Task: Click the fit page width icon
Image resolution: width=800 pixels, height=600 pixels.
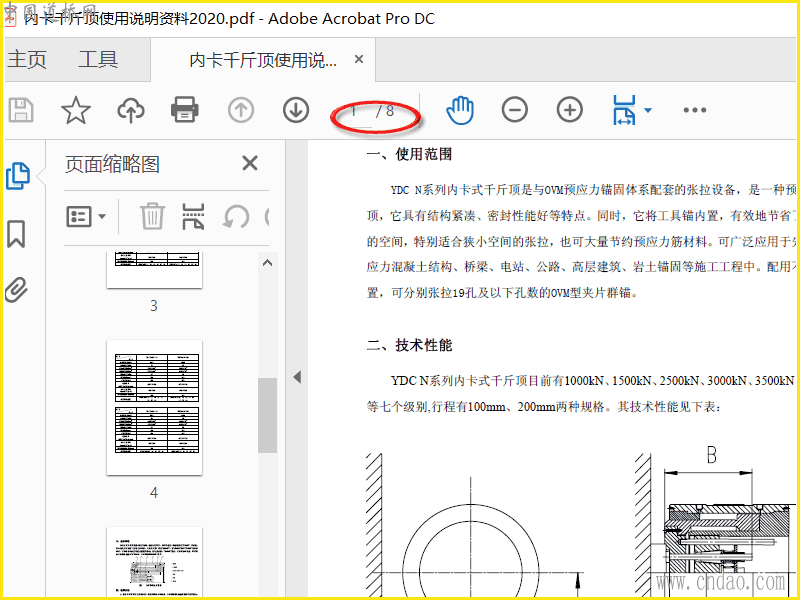Action: pyautogui.click(x=624, y=110)
